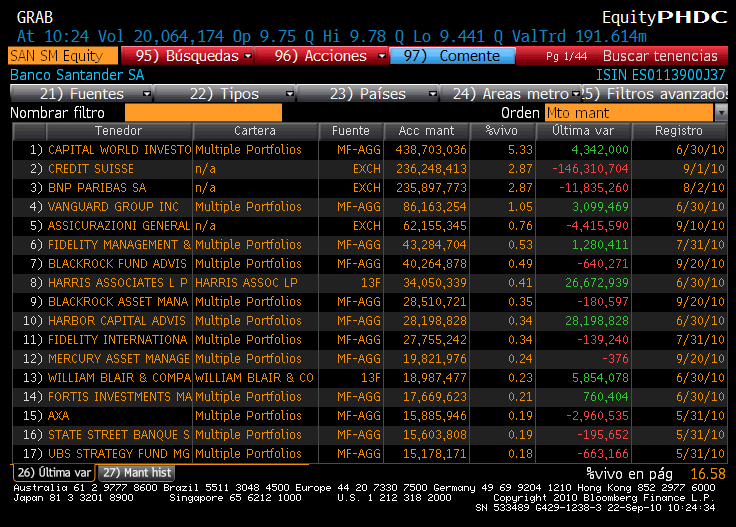Sort by Cartera column header
Screen dimensions: 736x527
pos(255,131)
